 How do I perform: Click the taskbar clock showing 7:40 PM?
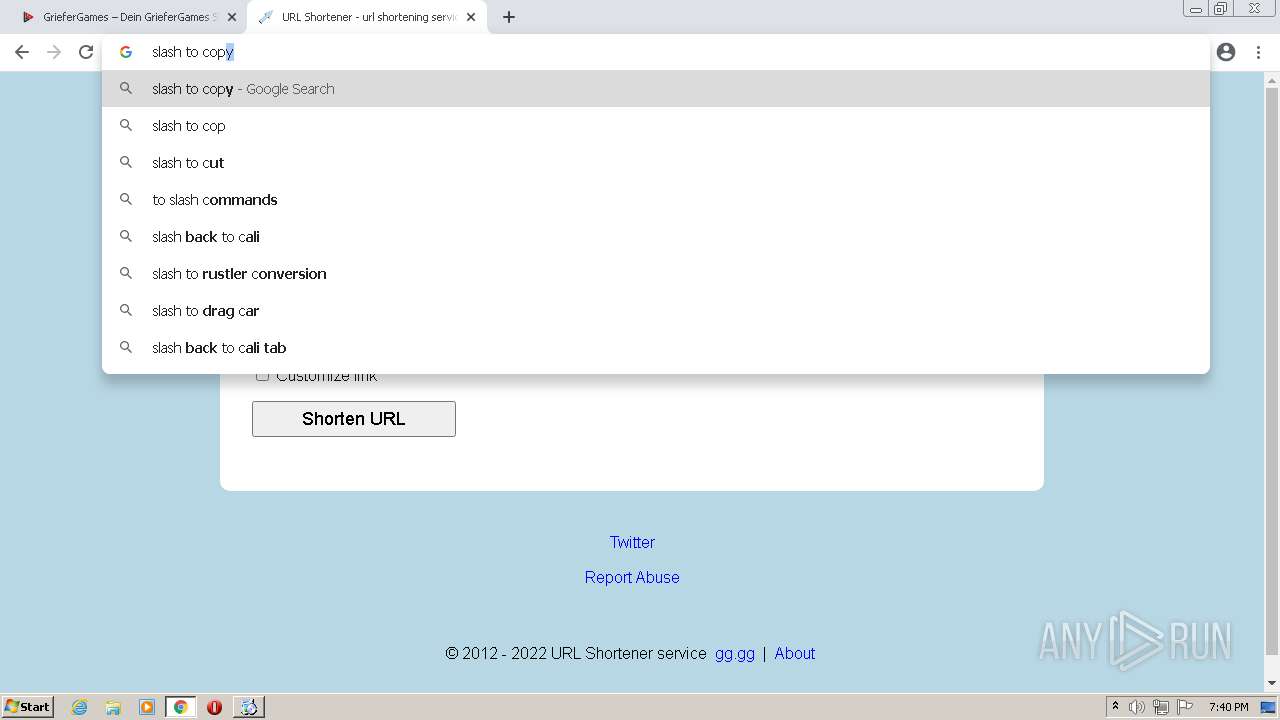pyautogui.click(x=1229, y=707)
